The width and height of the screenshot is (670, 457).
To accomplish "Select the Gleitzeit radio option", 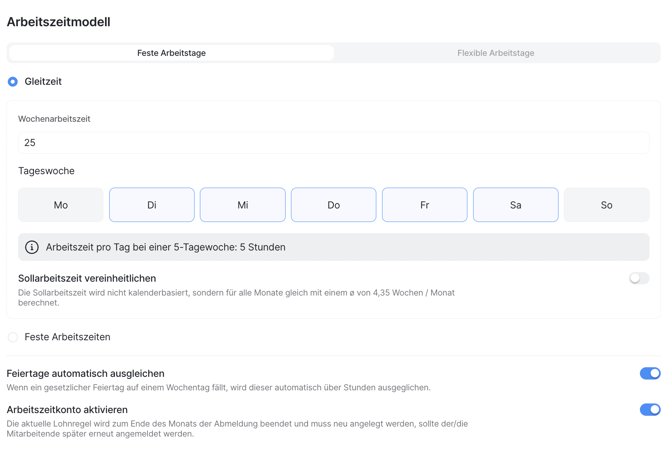I will pos(13,82).
